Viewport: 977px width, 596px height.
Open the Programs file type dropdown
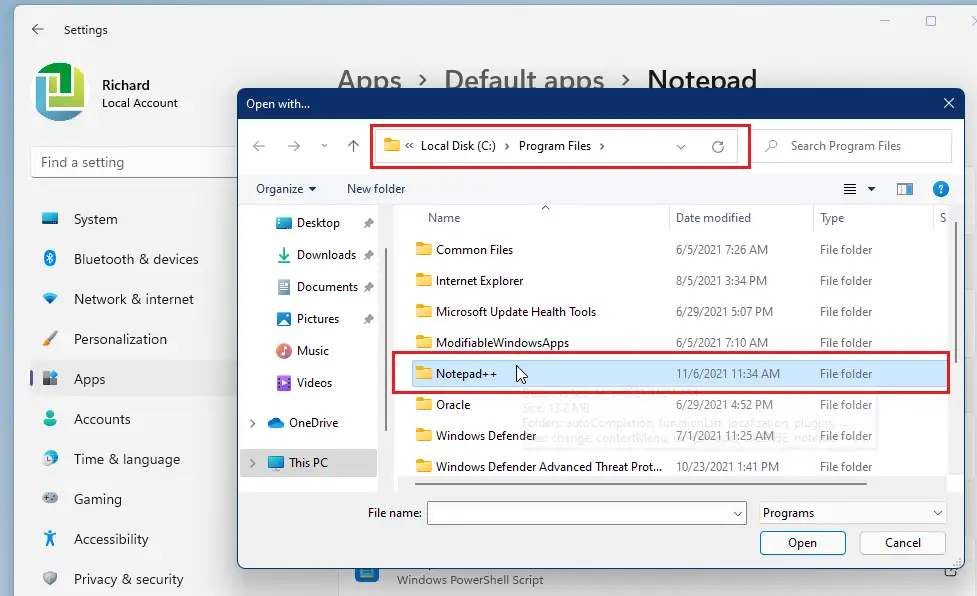(x=852, y=513)
